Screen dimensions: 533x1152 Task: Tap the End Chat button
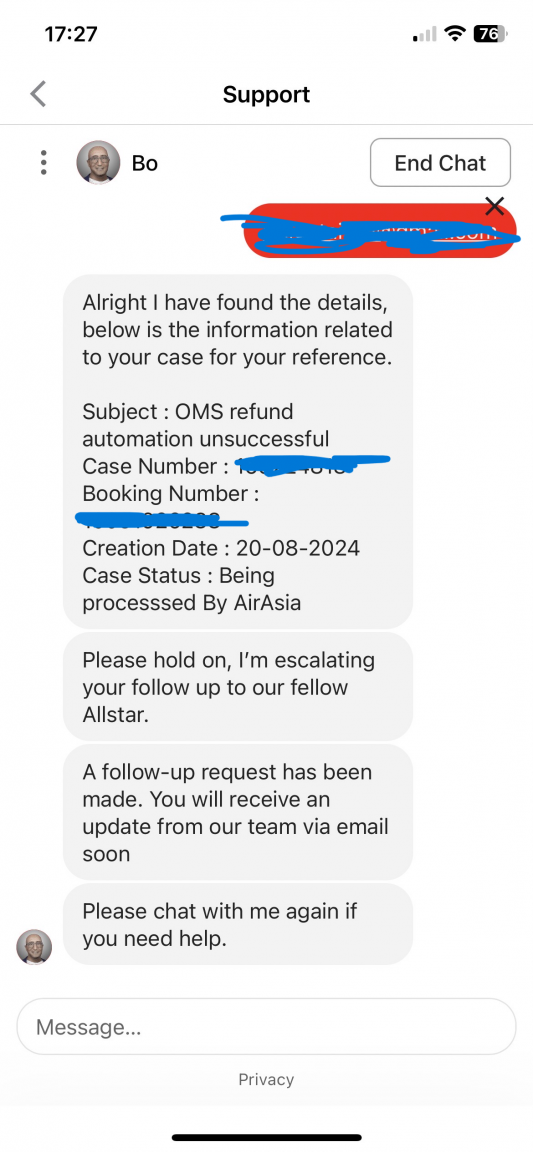[440, 162]
